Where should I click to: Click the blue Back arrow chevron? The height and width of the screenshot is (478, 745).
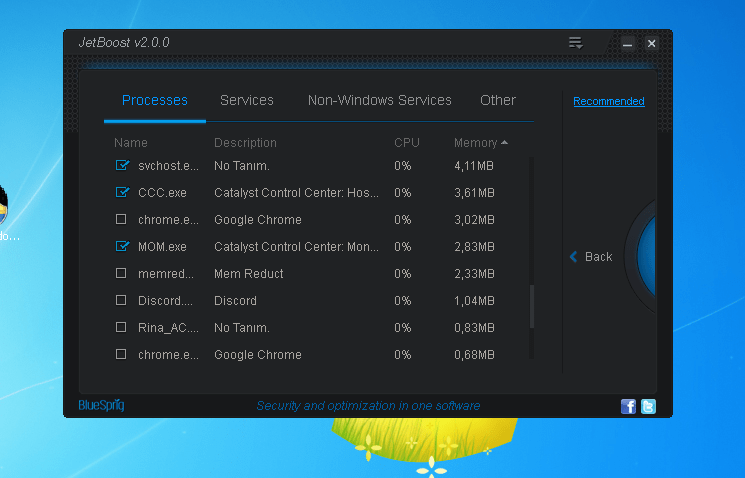[573, 257]
